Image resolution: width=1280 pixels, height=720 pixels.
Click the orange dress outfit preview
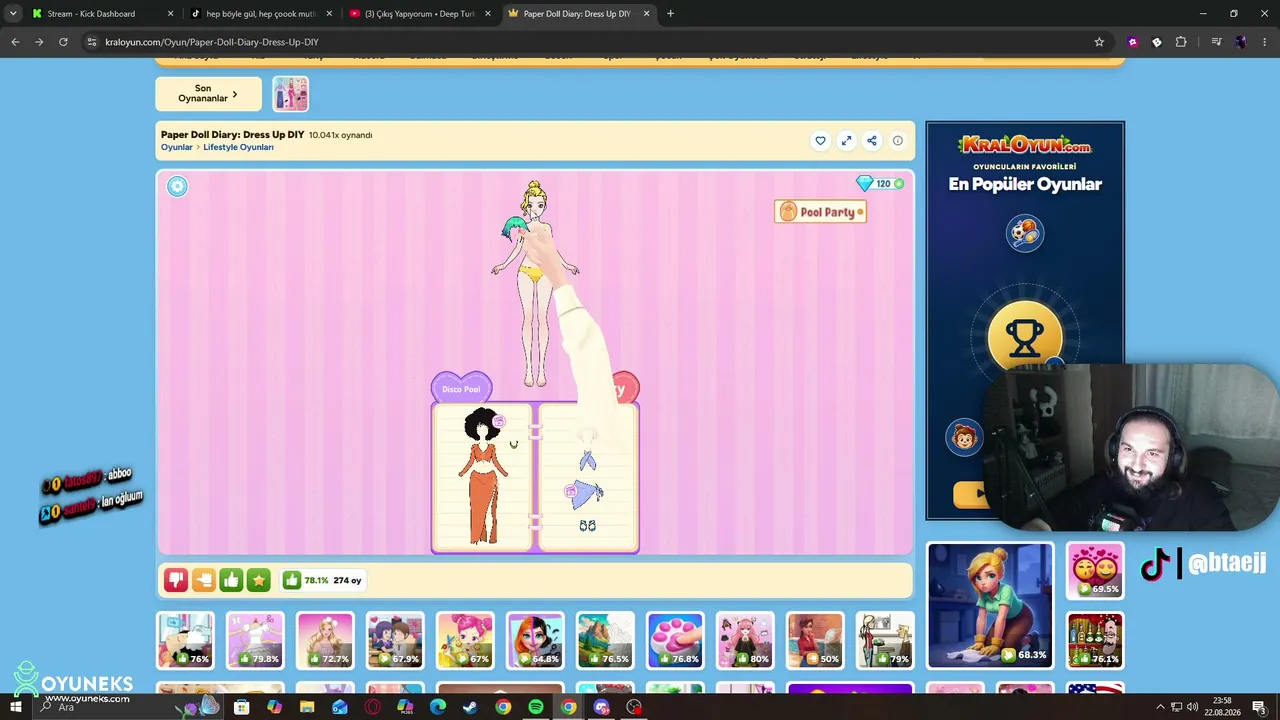tap(483, 477)
